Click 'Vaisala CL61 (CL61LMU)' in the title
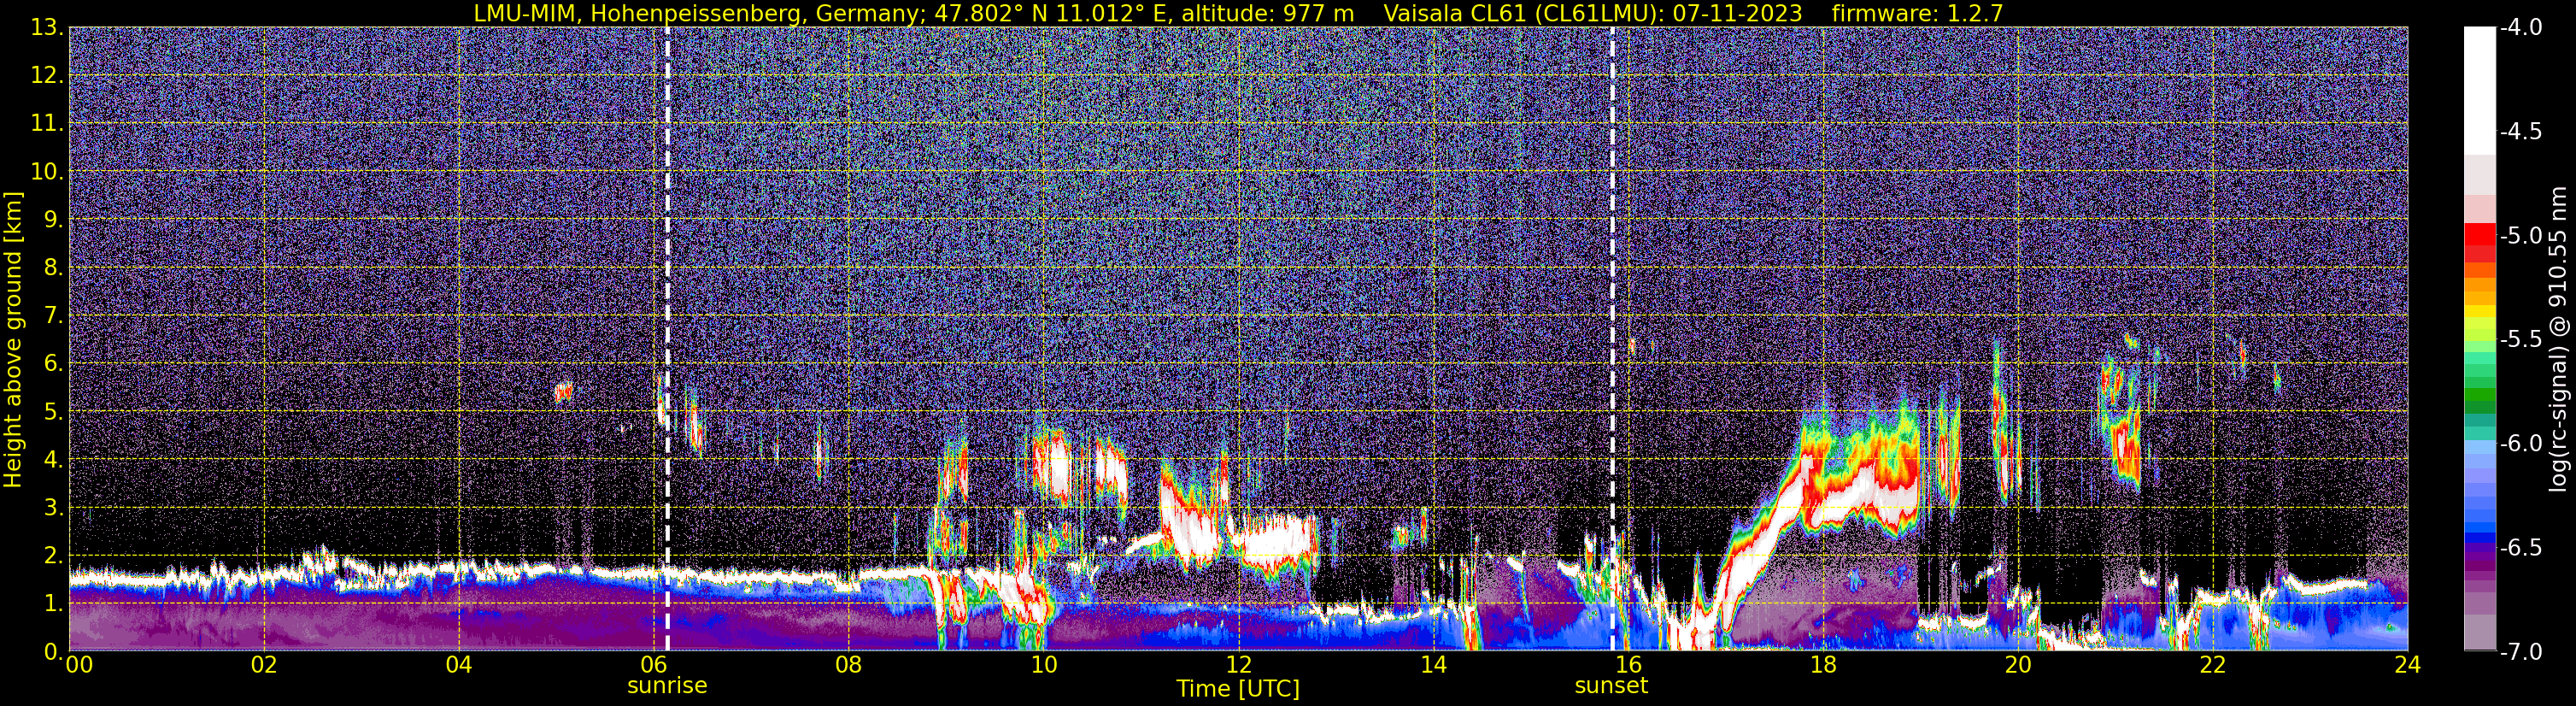 (1521, 13)
